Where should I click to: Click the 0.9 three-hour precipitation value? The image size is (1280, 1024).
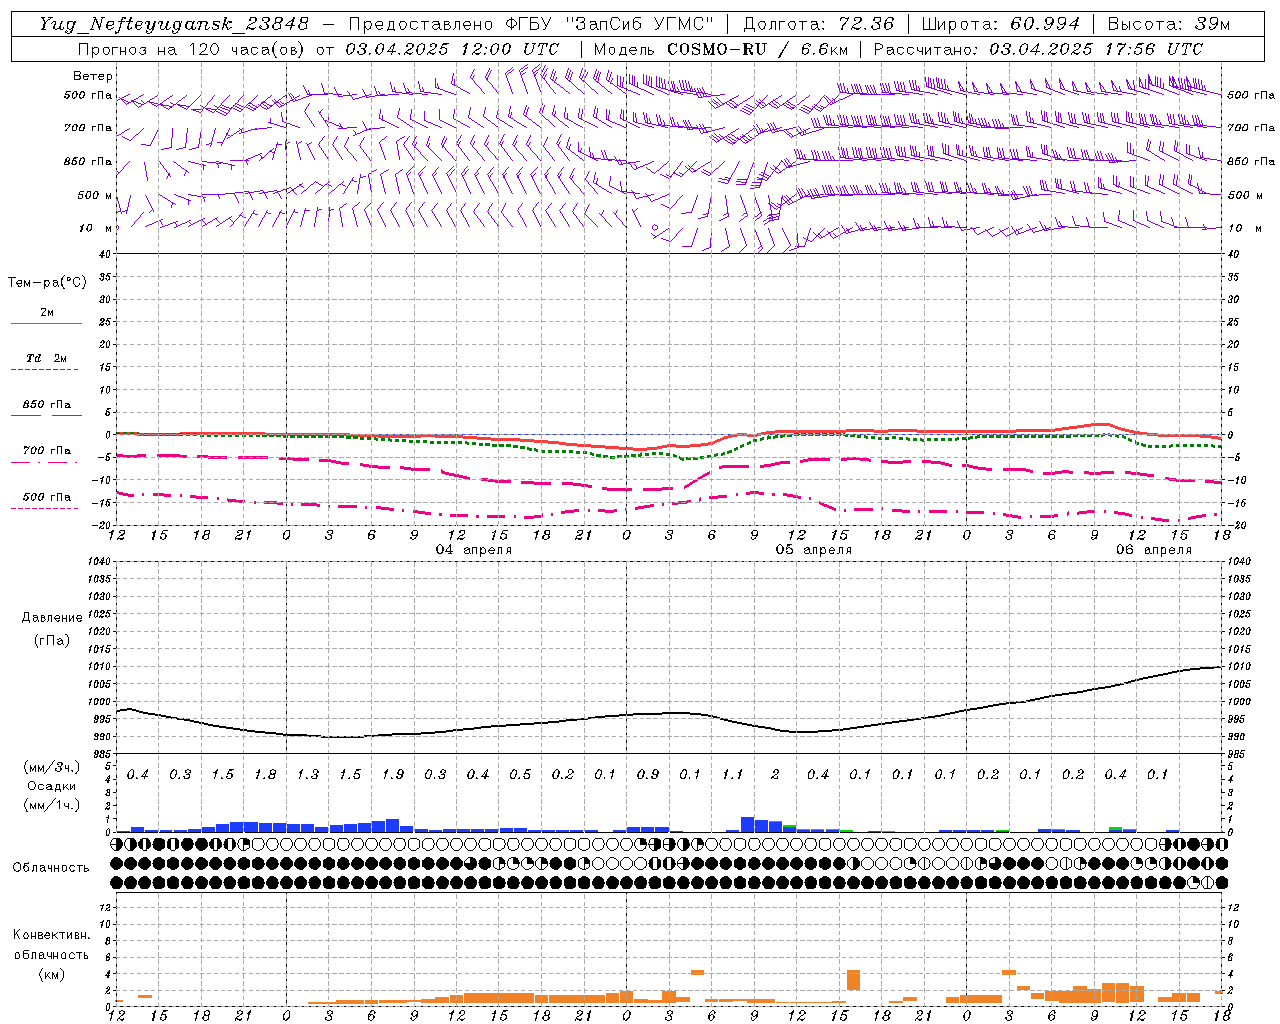pyautogui.click(x=648, y=775)
